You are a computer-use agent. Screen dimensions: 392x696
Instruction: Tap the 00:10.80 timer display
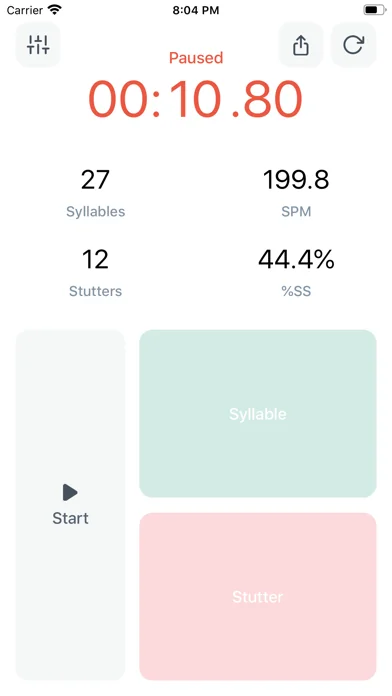point(196,99)
